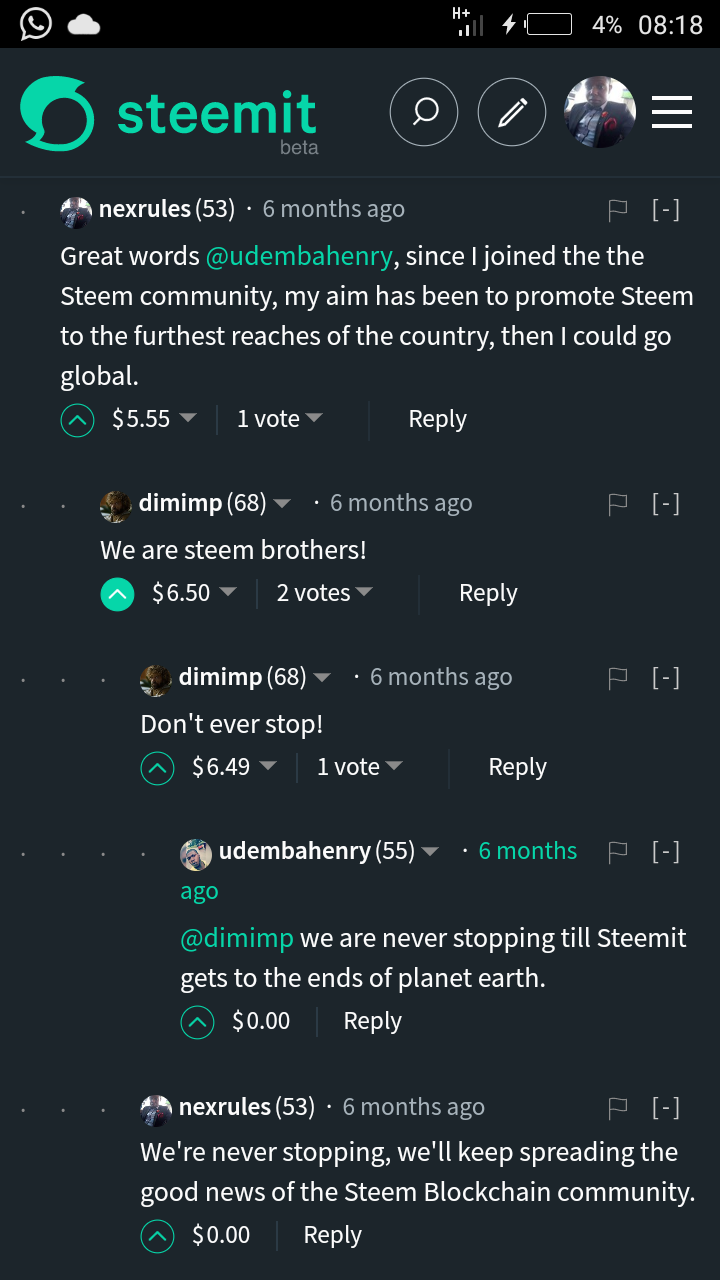Image resolution: width=720 pixels, height=1280 pixels.
Task: Reply to 'We are steem brothers!' comment
Action: [x=488, y=593]
